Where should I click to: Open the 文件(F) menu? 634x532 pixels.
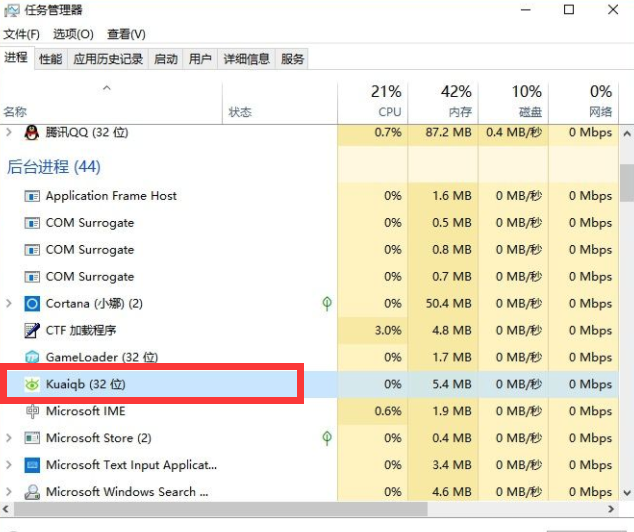22,34
